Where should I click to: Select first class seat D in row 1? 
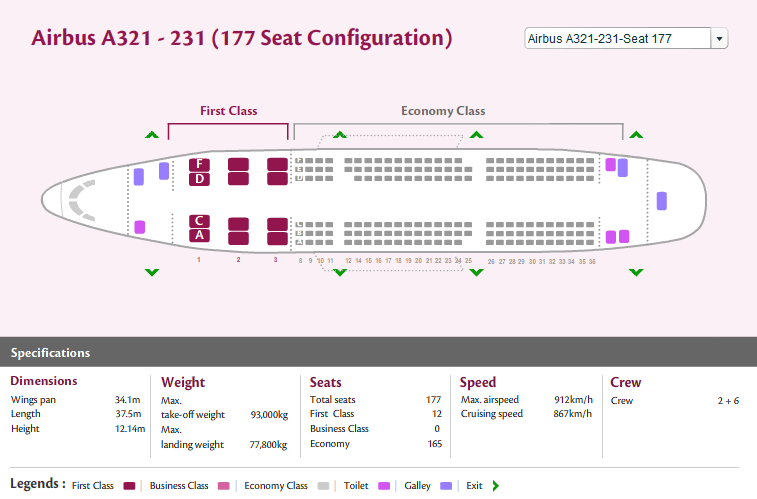tap(200, 179)
